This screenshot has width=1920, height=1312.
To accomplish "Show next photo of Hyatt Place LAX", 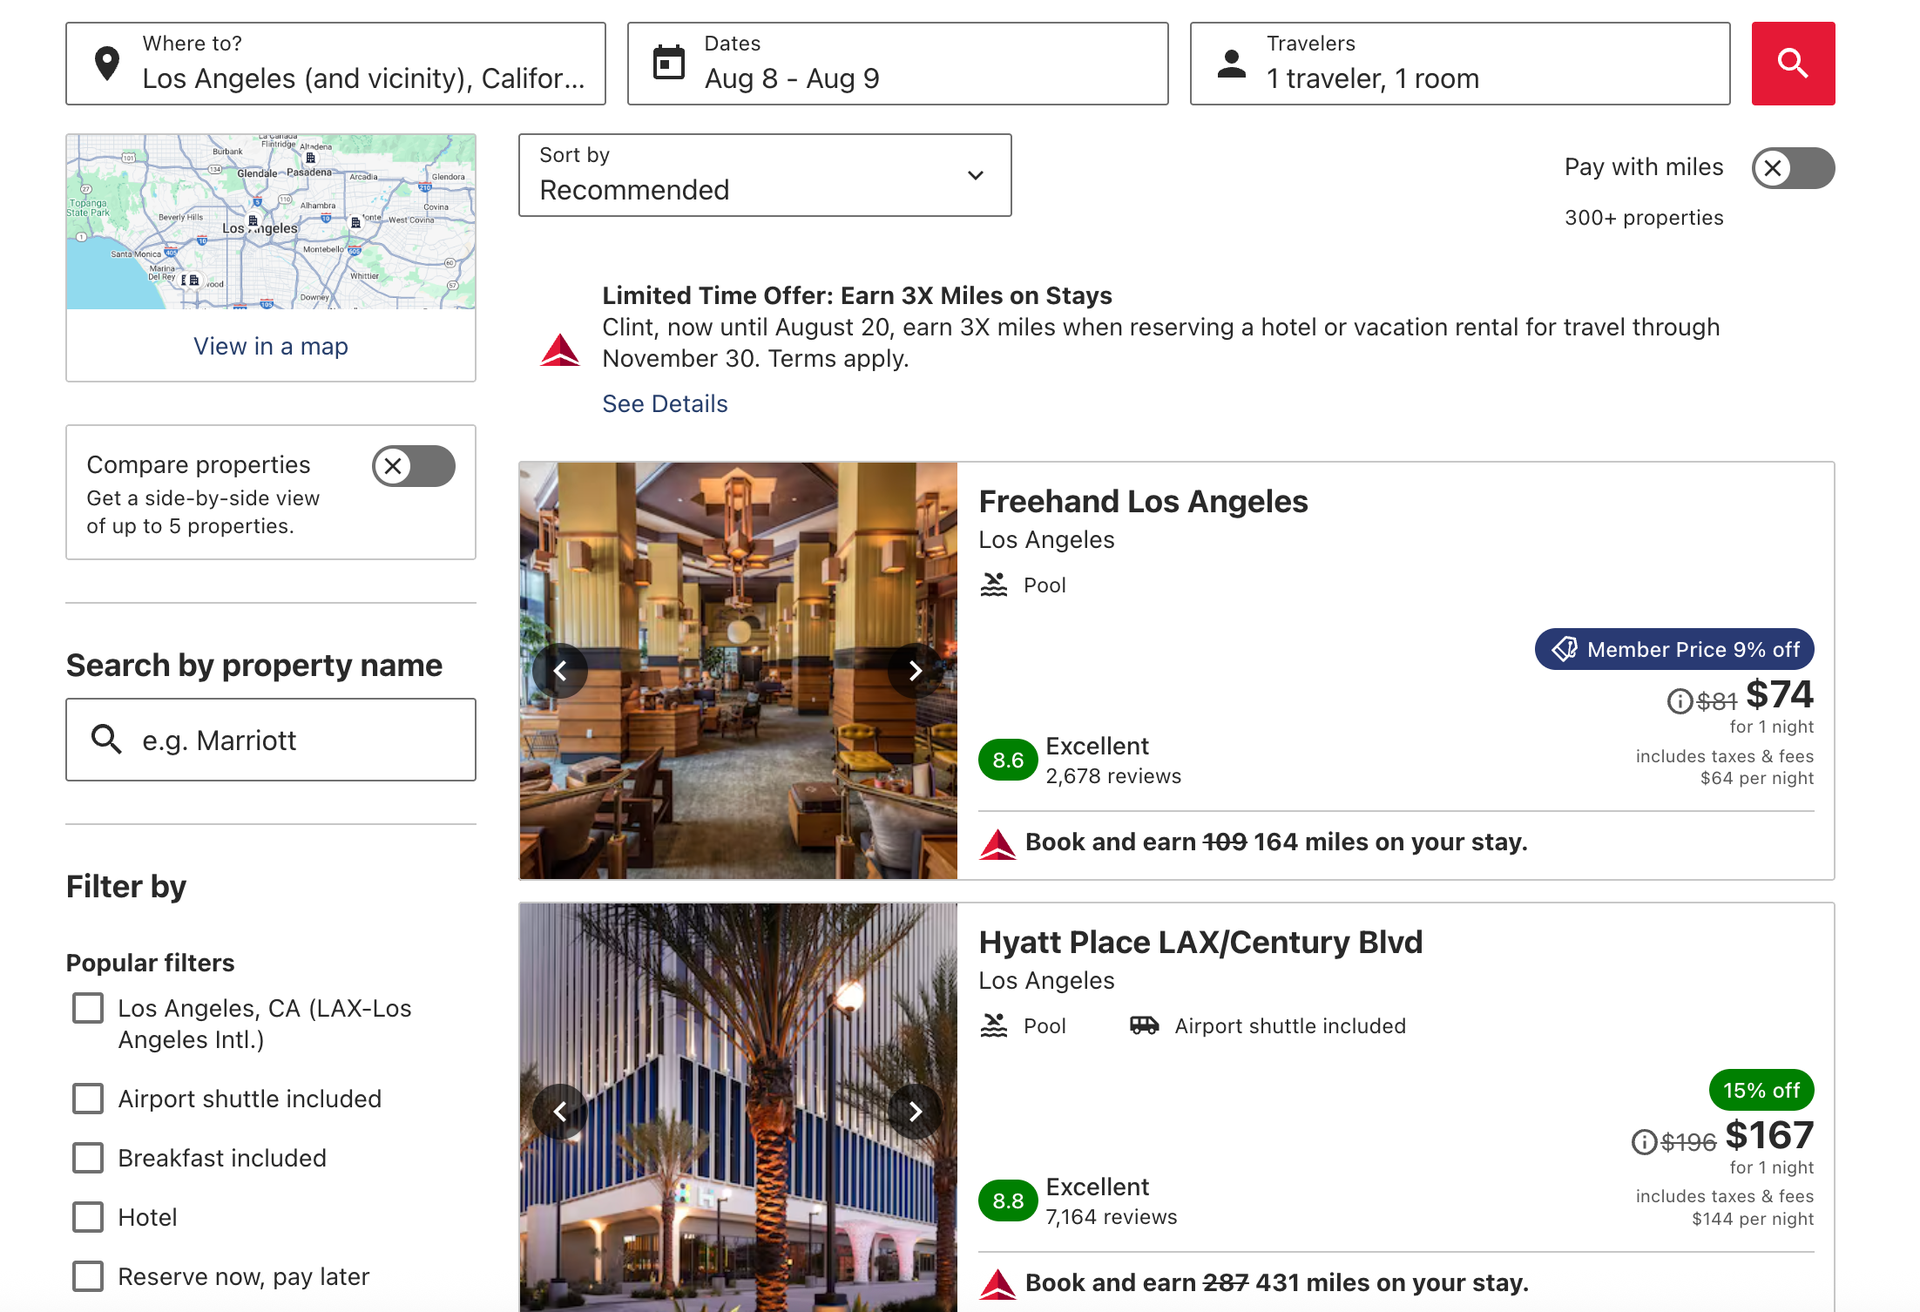I will pyautogui.click(x=915, y=1111).
